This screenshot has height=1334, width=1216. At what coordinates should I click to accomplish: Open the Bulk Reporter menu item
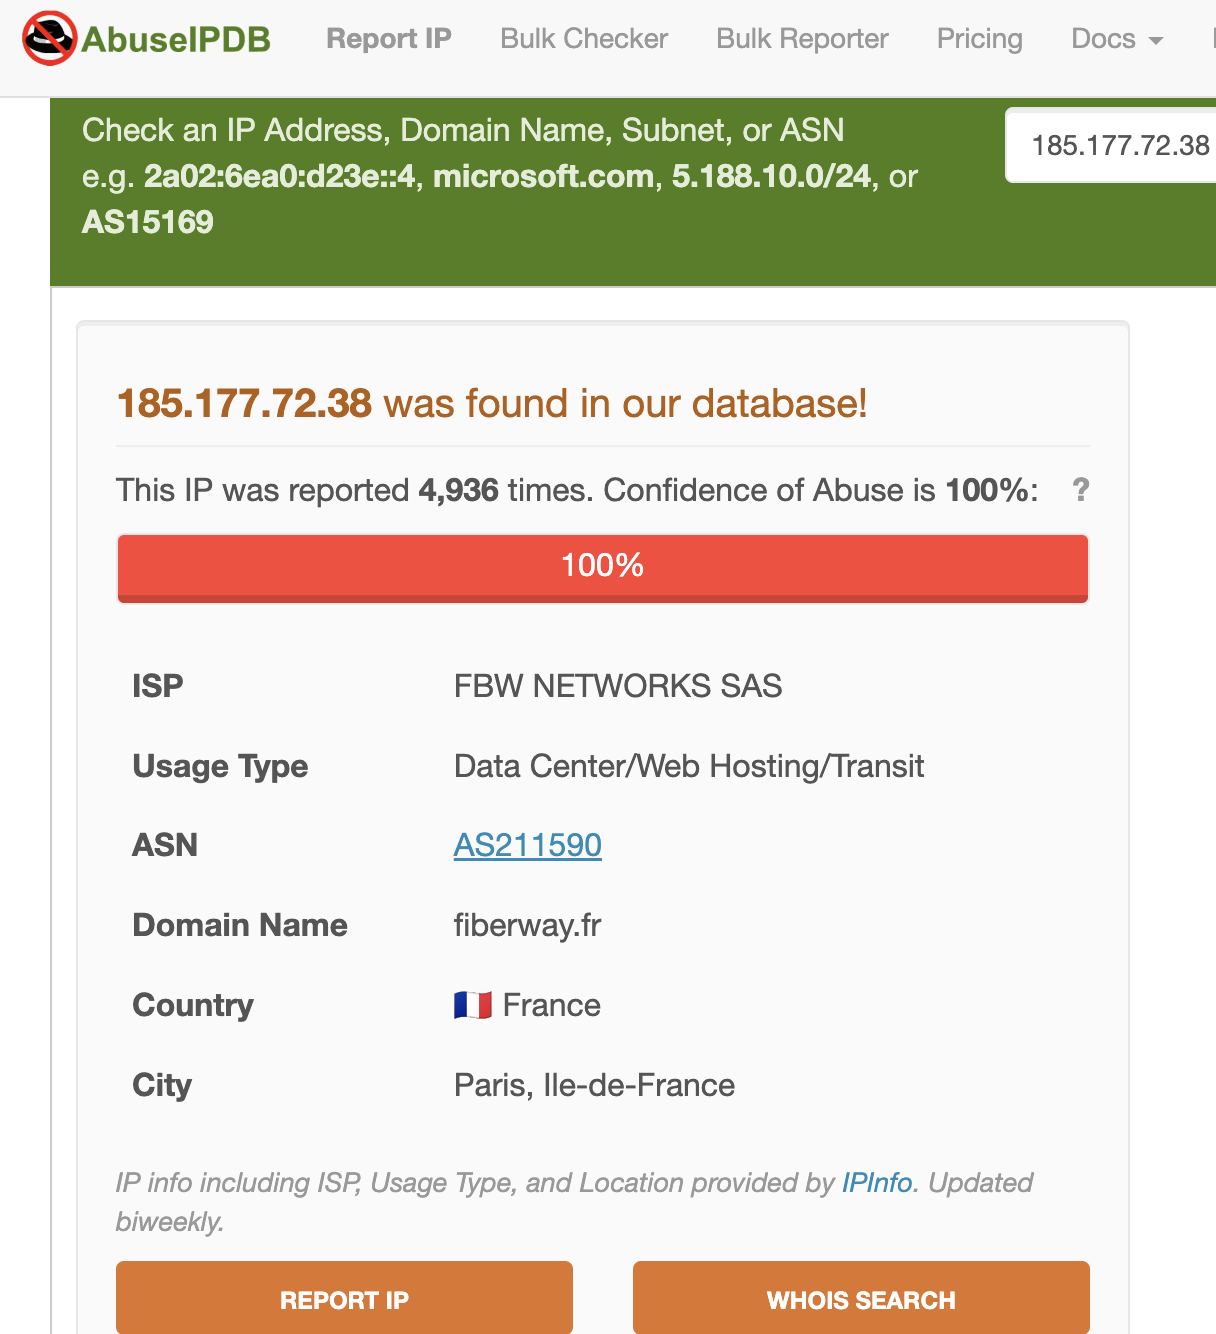802,39
